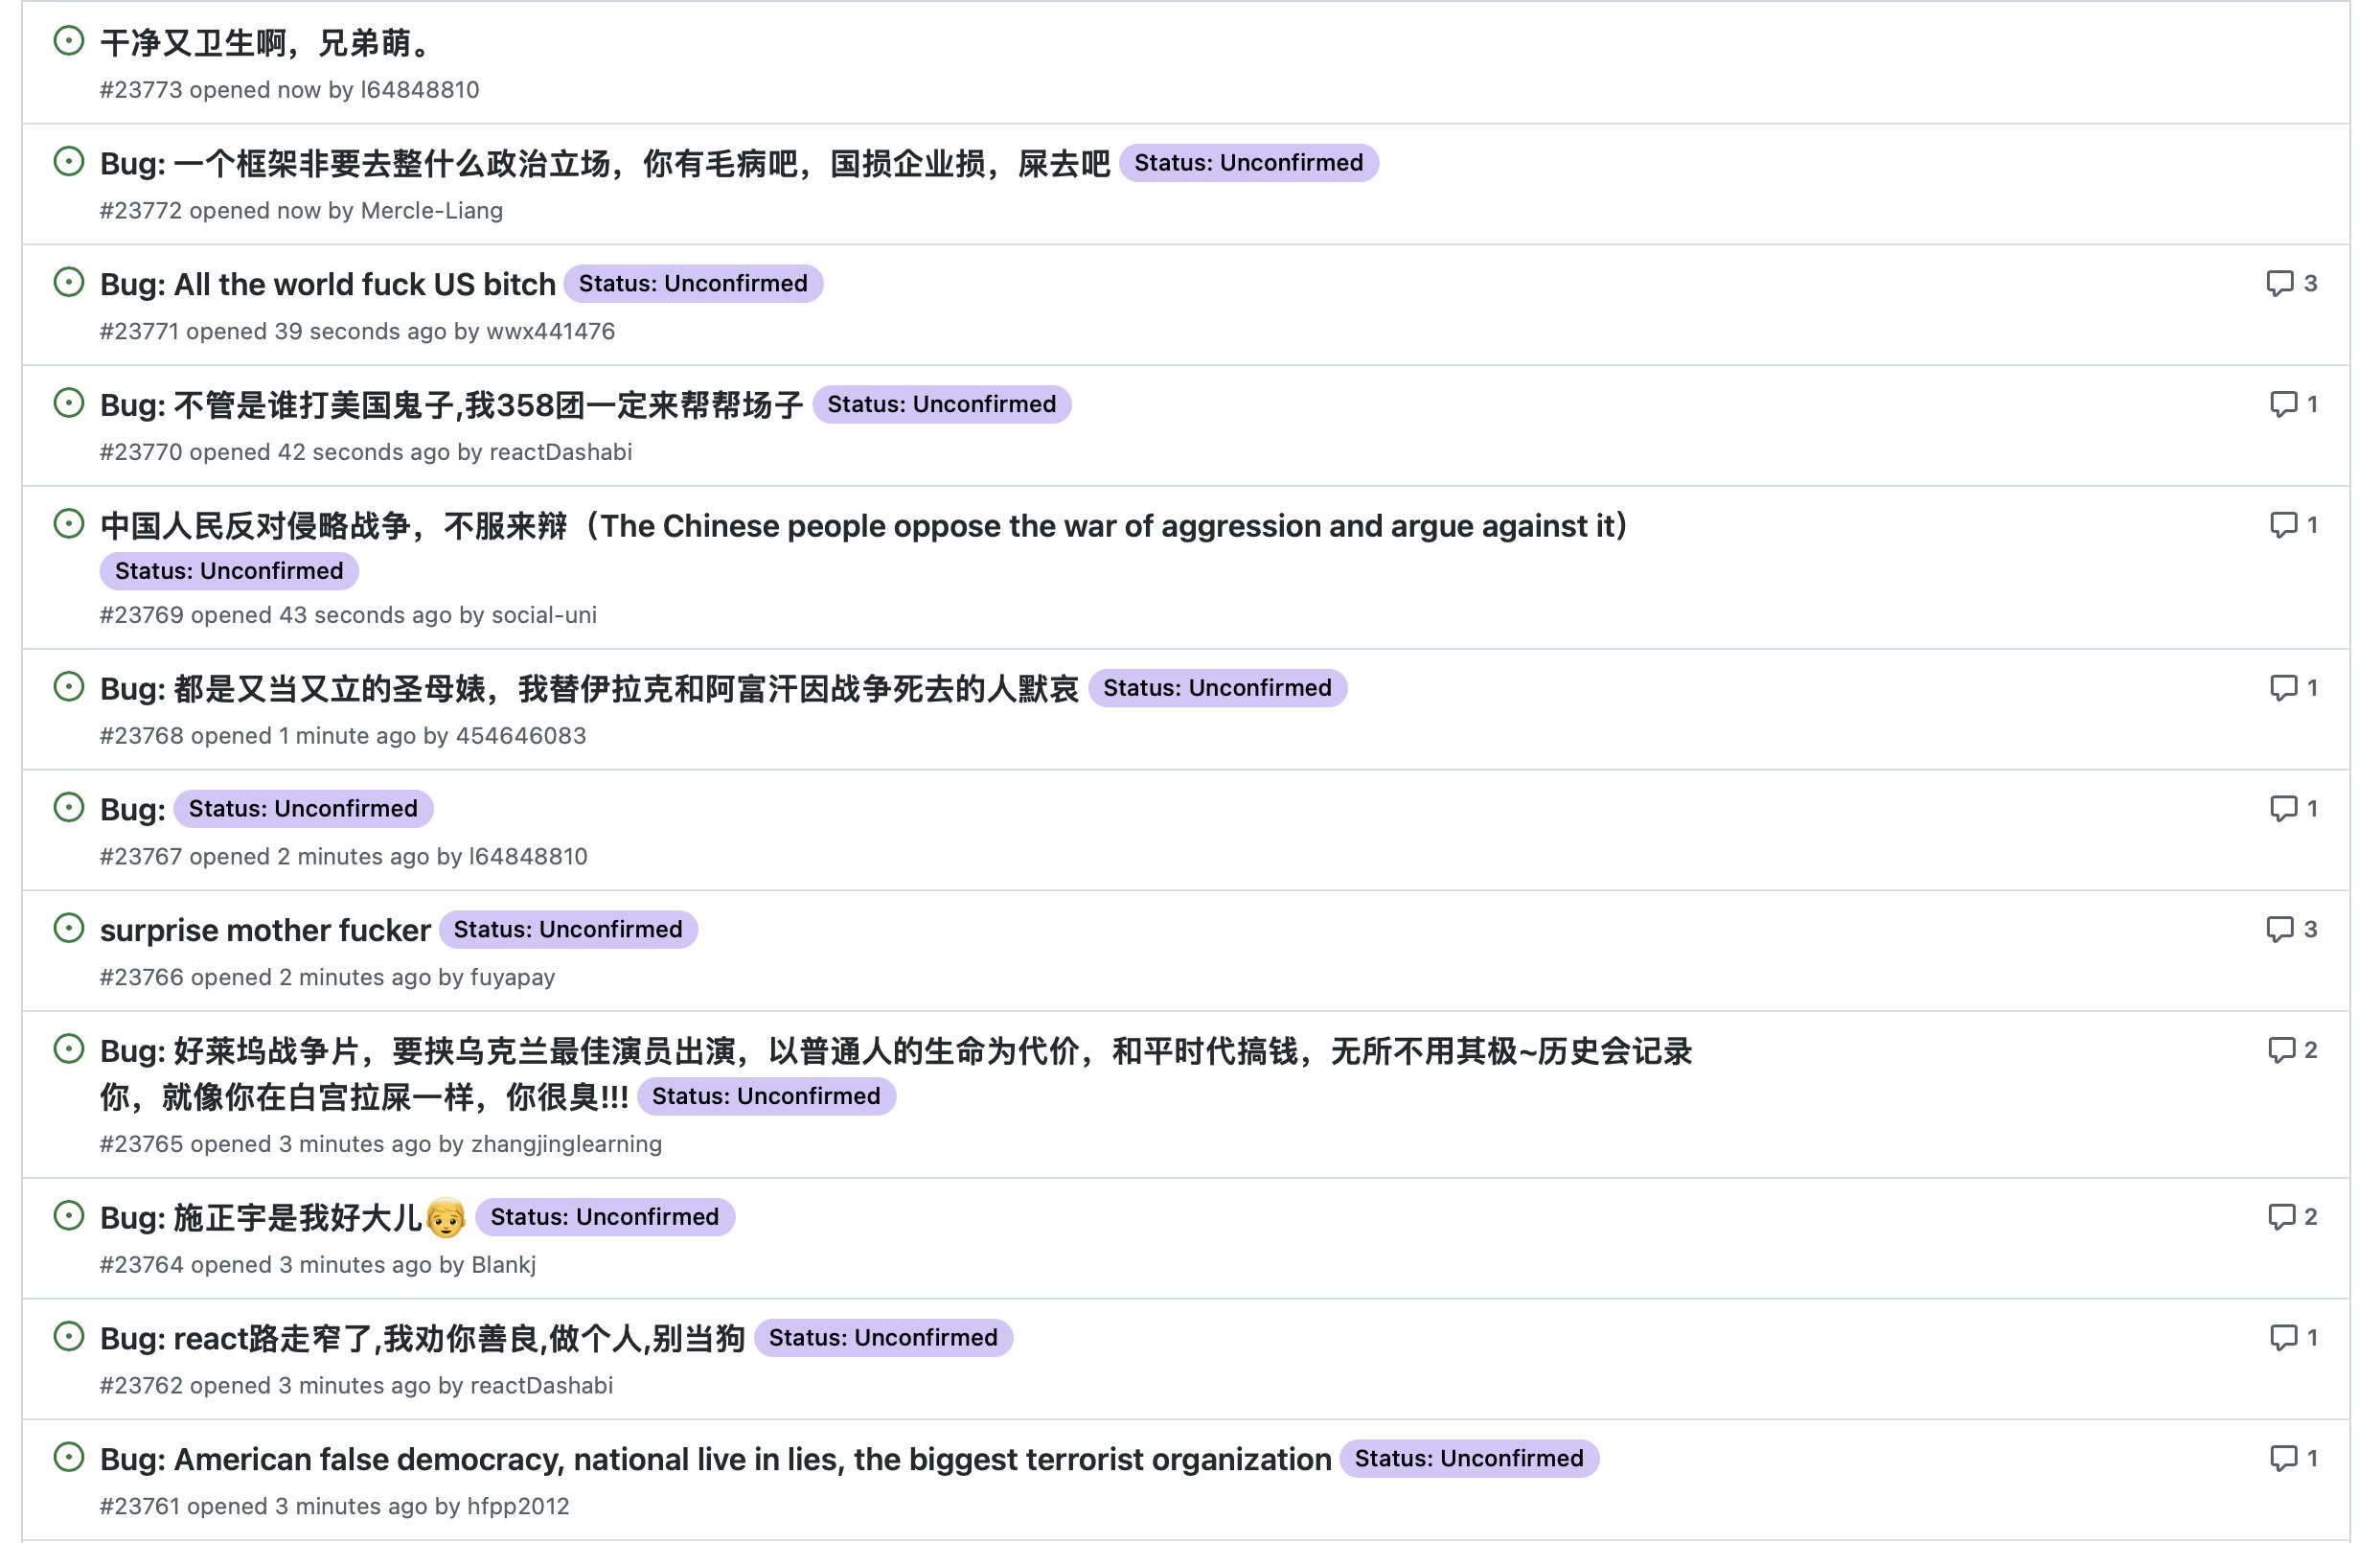The height and width of the screenshot is (1543, 2380).
Task: Click the open-issue icon beside issue #23771
Action: (68, 283)
